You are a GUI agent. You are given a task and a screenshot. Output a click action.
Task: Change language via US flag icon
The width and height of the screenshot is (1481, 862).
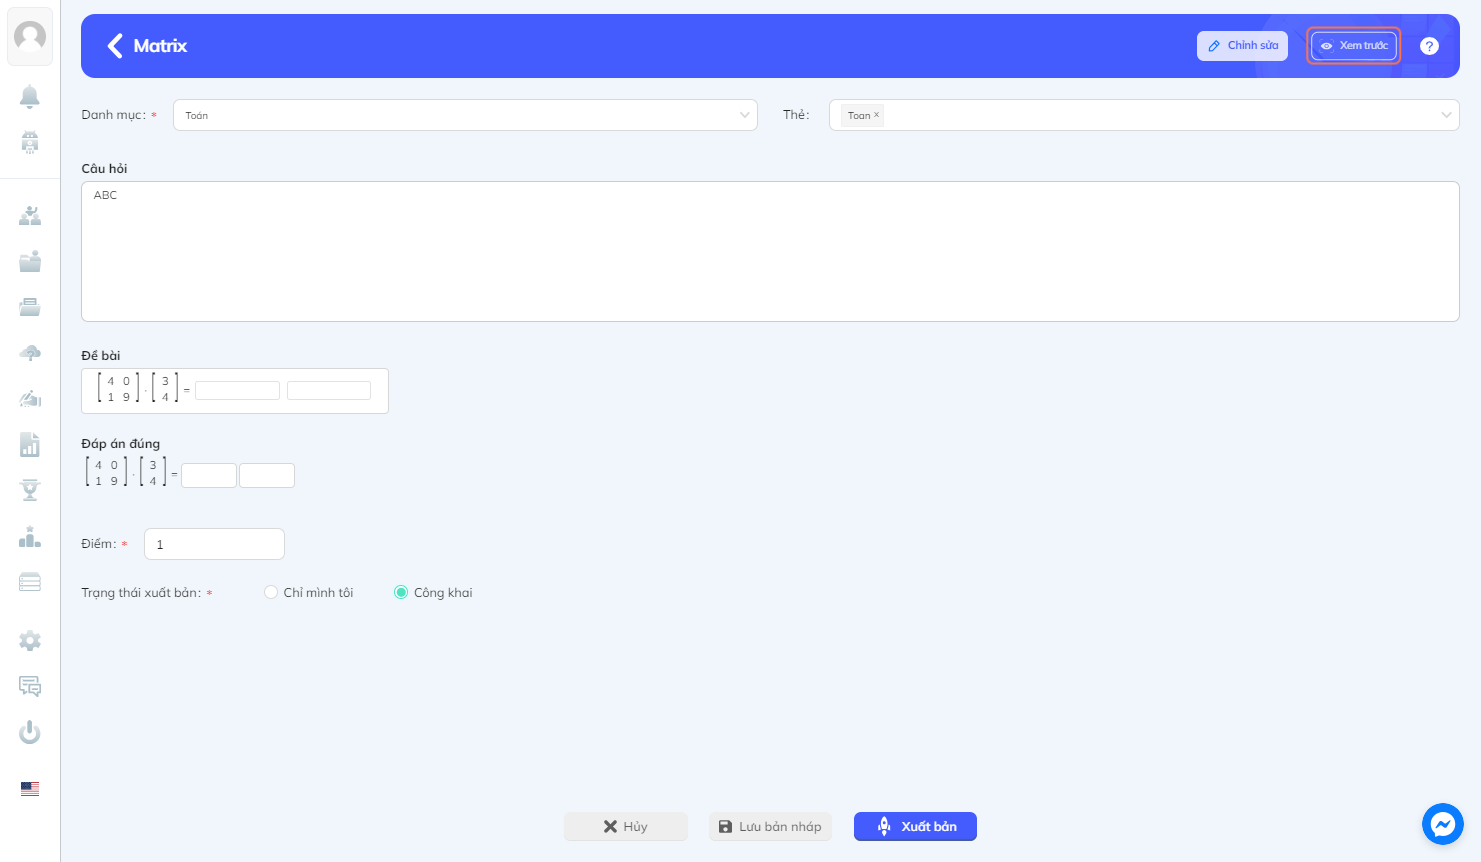[30, 789]
